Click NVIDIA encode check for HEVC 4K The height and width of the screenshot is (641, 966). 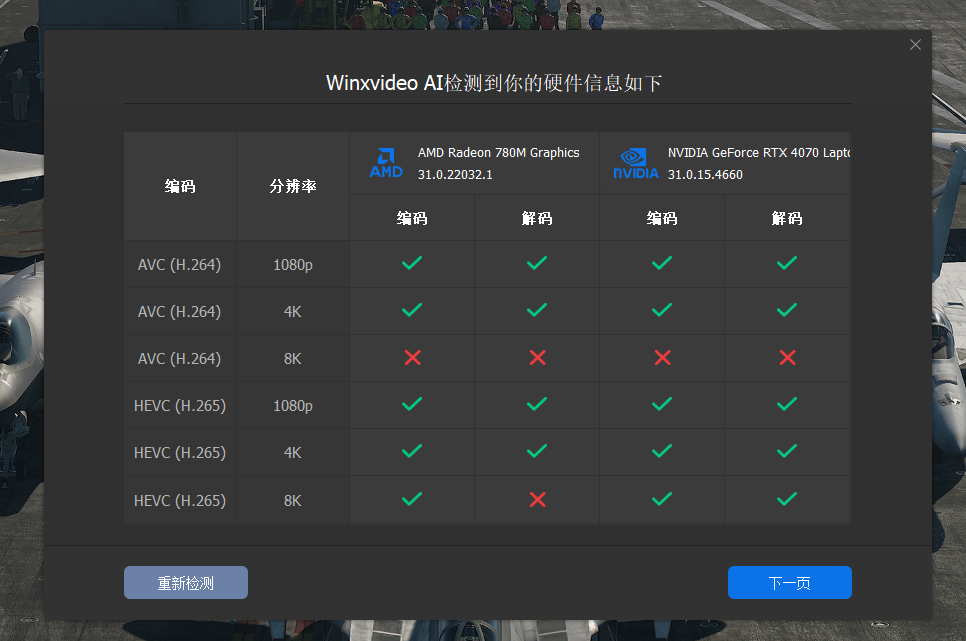(x=662, y=451)
